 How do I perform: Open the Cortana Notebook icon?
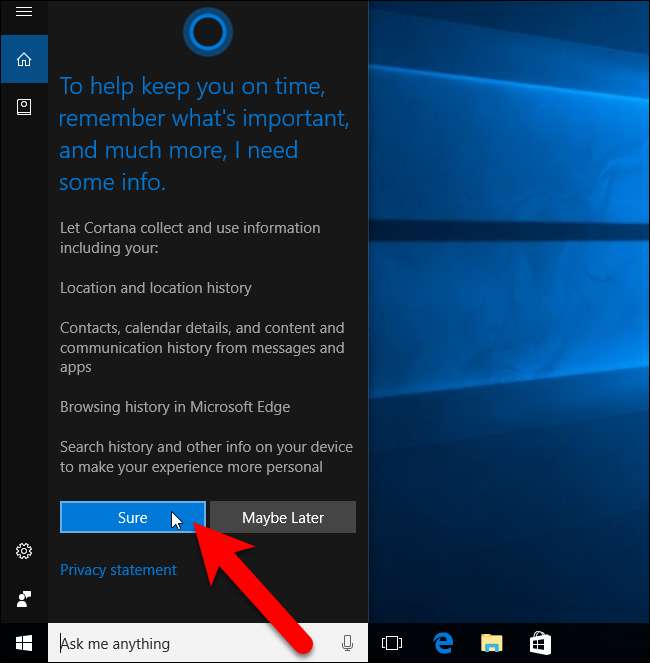24,107
